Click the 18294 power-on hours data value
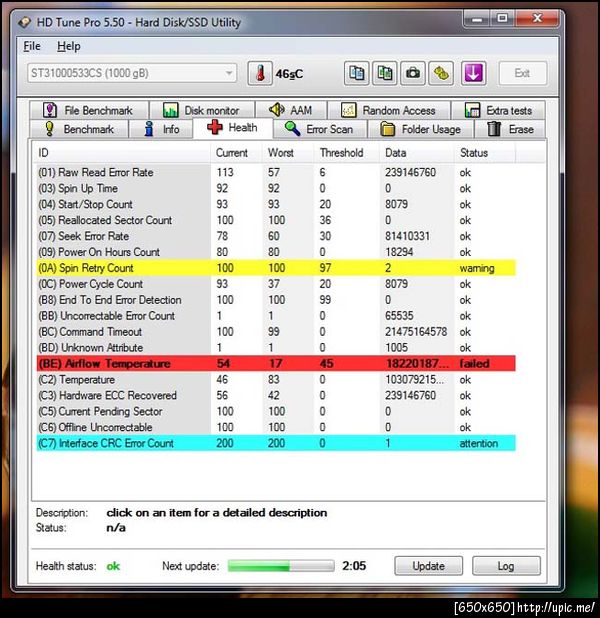Image resolution: width=600 pixels, height=618 pixels. tap(399, 252)
